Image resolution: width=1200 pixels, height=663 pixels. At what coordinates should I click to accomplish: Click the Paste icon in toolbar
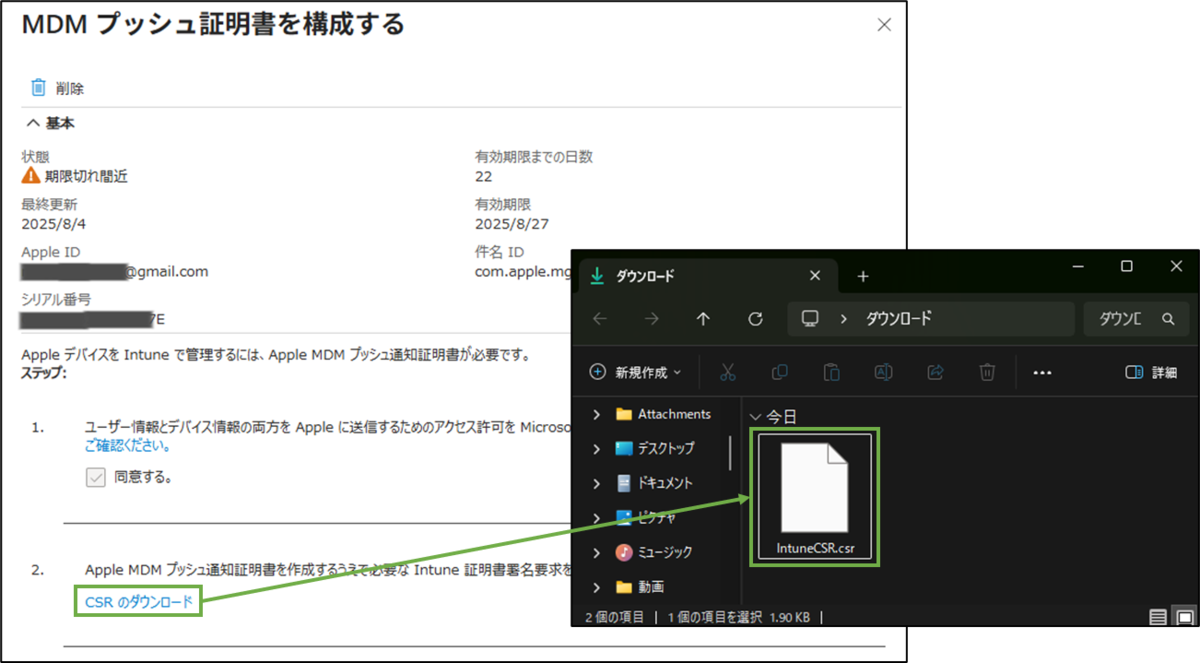(832, 372)
